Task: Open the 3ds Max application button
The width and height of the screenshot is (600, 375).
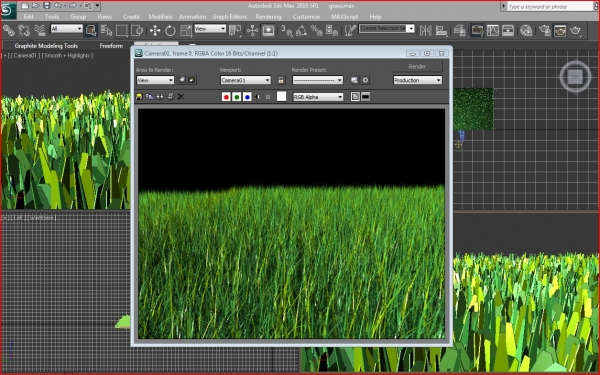Action: 8,10
